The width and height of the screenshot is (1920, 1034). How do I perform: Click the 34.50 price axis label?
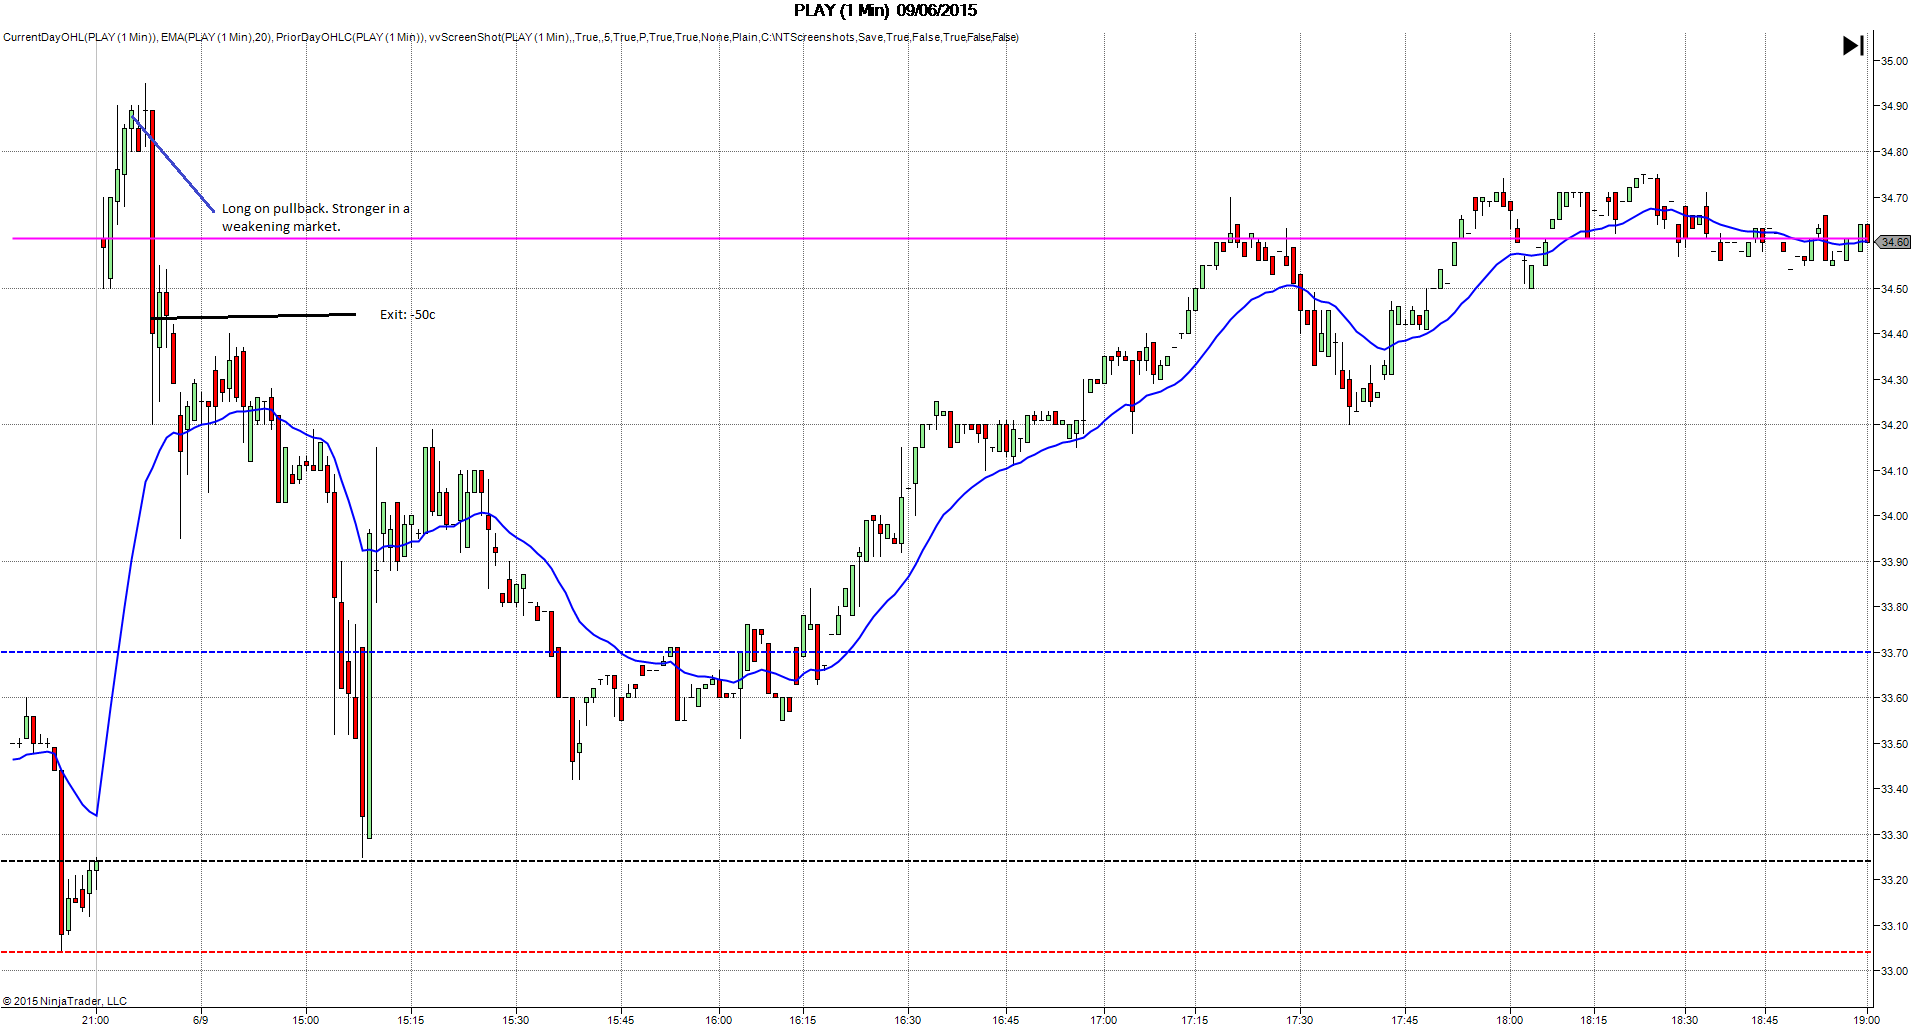[x=1894, y=289]
